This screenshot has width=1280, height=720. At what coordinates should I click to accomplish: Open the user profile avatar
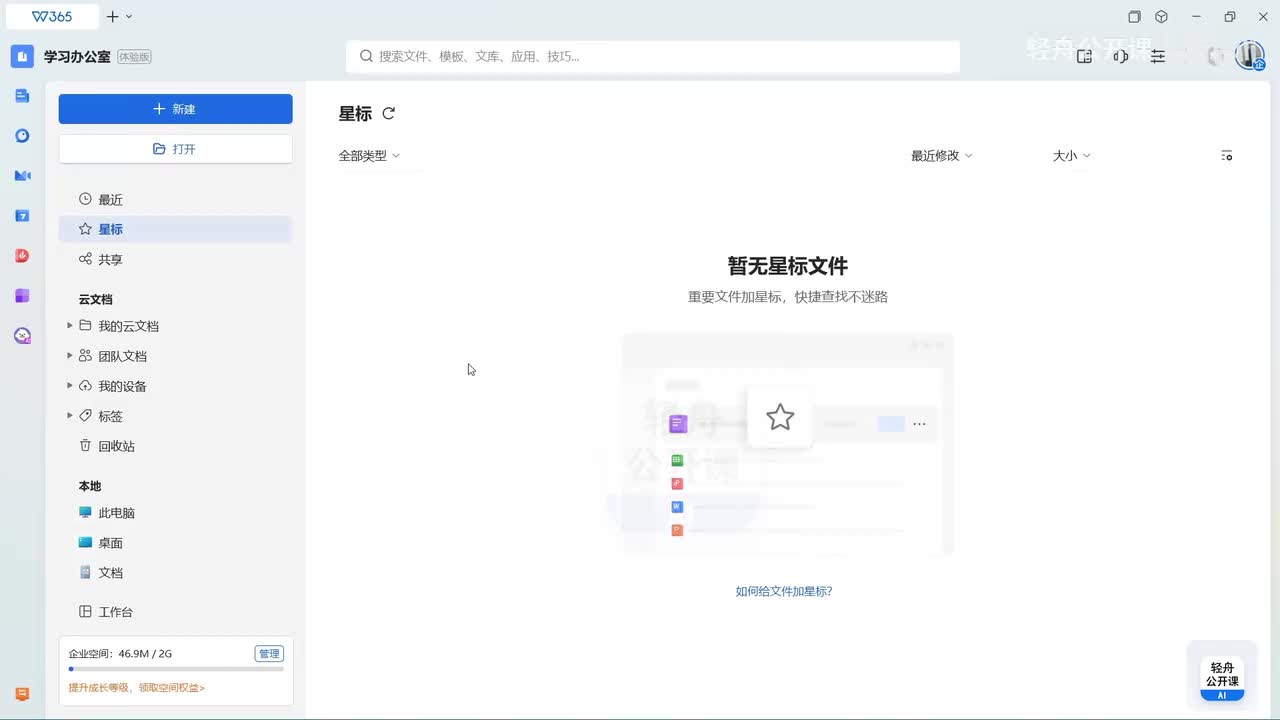pyautogui.click(x=1250, y=55)
